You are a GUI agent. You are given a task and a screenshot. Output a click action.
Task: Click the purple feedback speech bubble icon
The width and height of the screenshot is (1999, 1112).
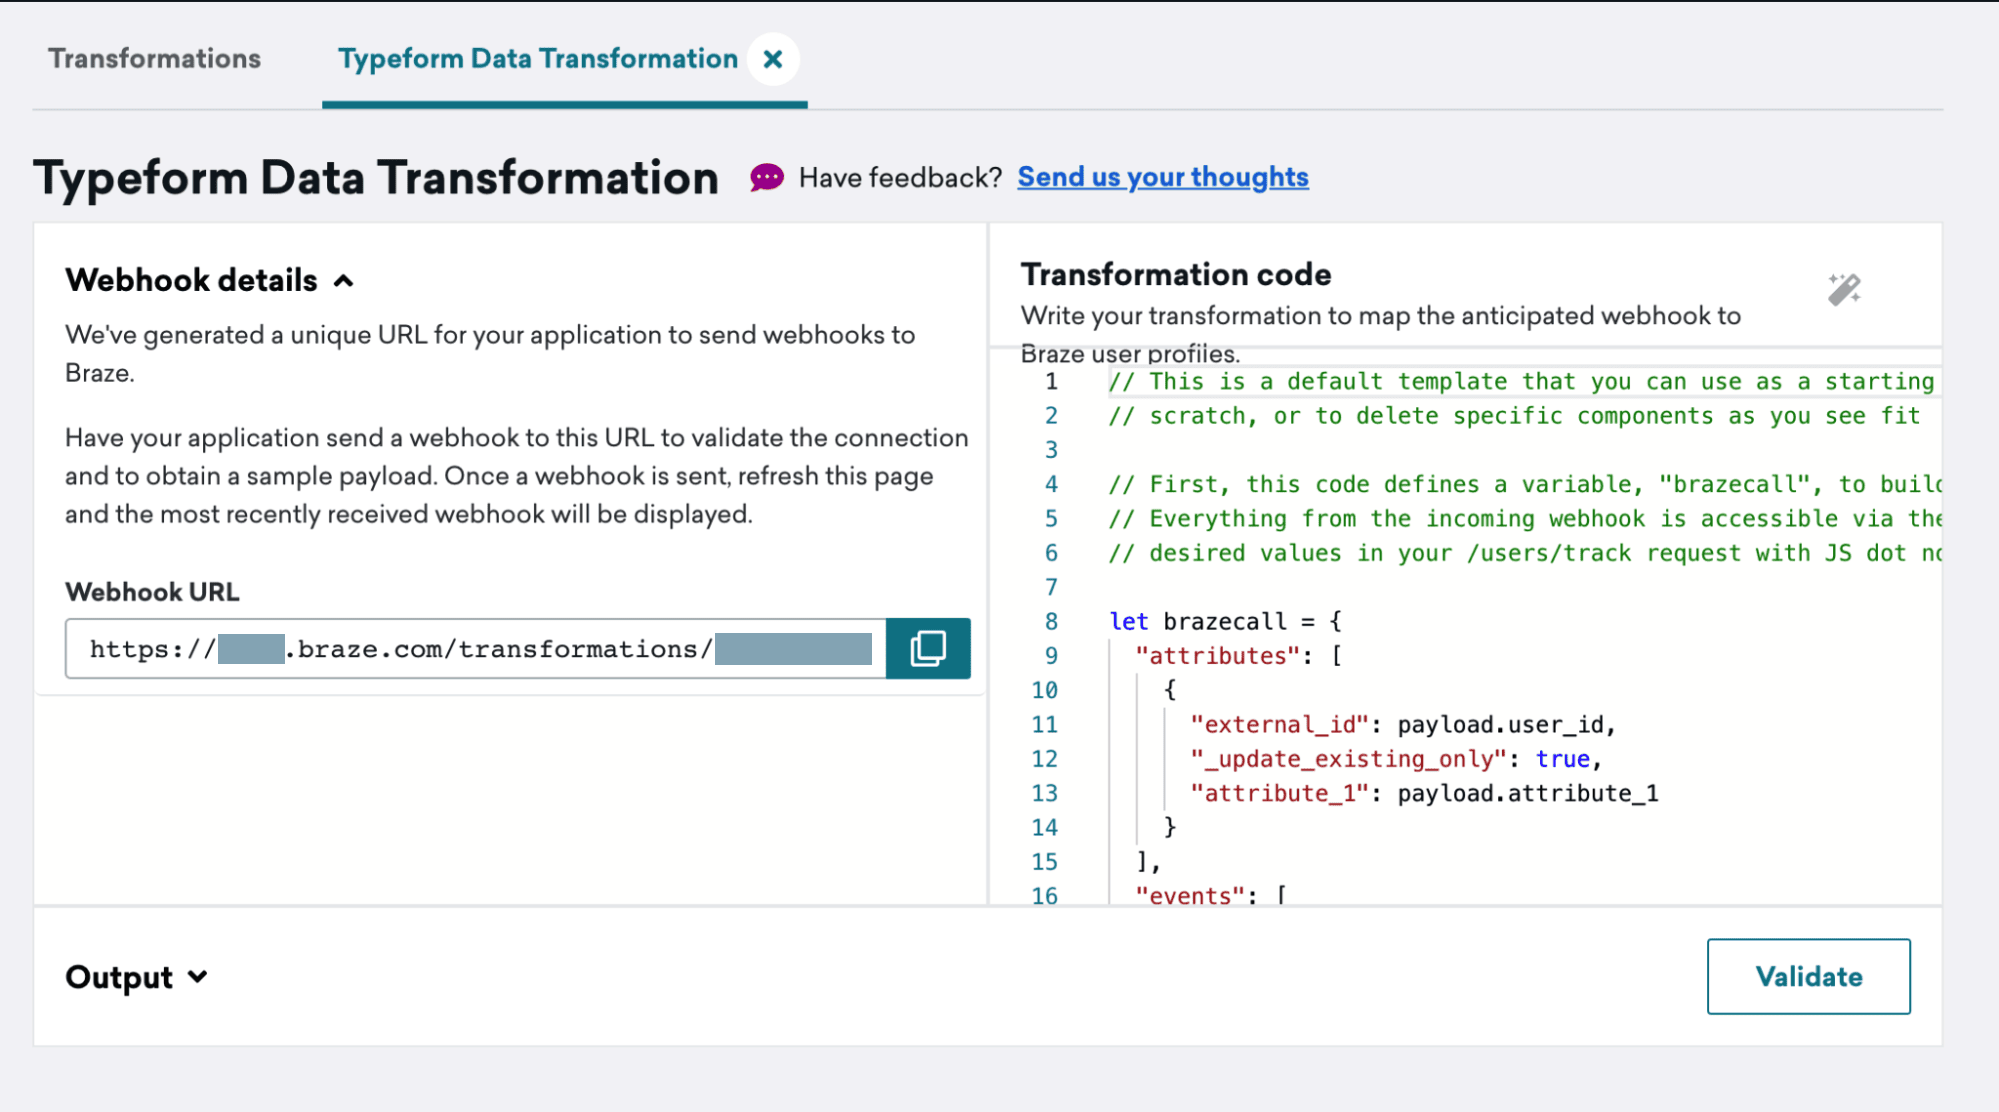click(x=767, y=177)
